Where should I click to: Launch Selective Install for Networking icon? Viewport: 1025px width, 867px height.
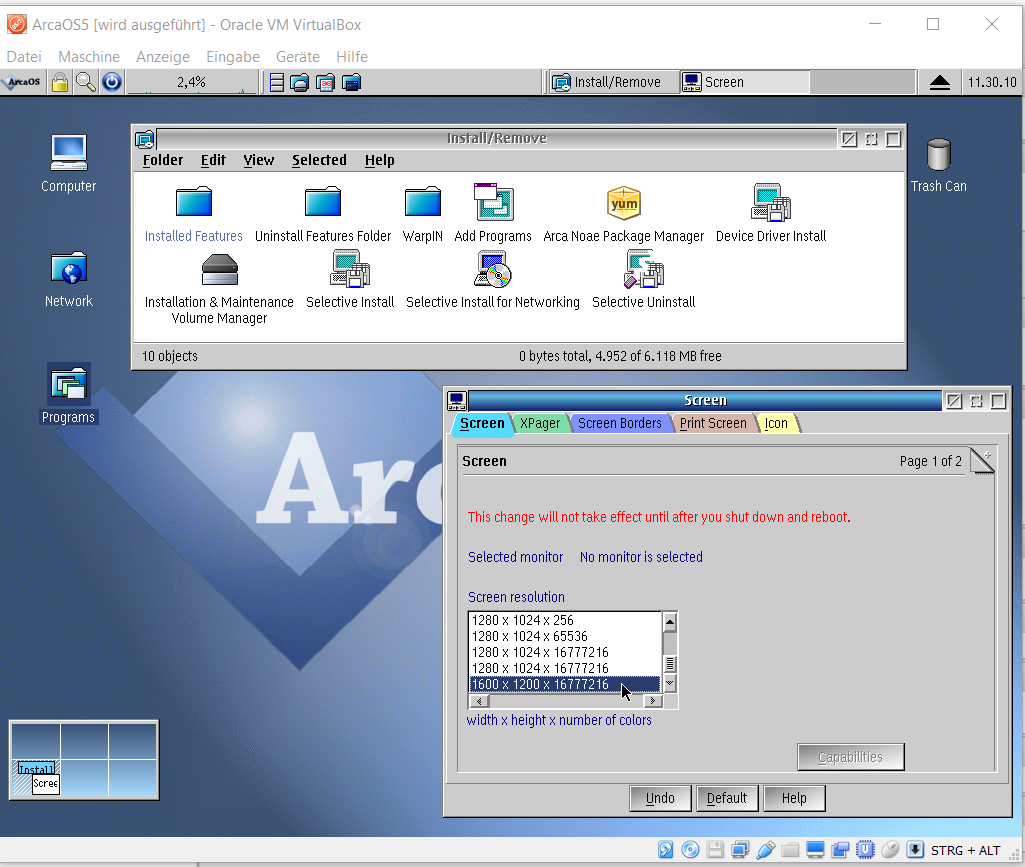(492, 269)
